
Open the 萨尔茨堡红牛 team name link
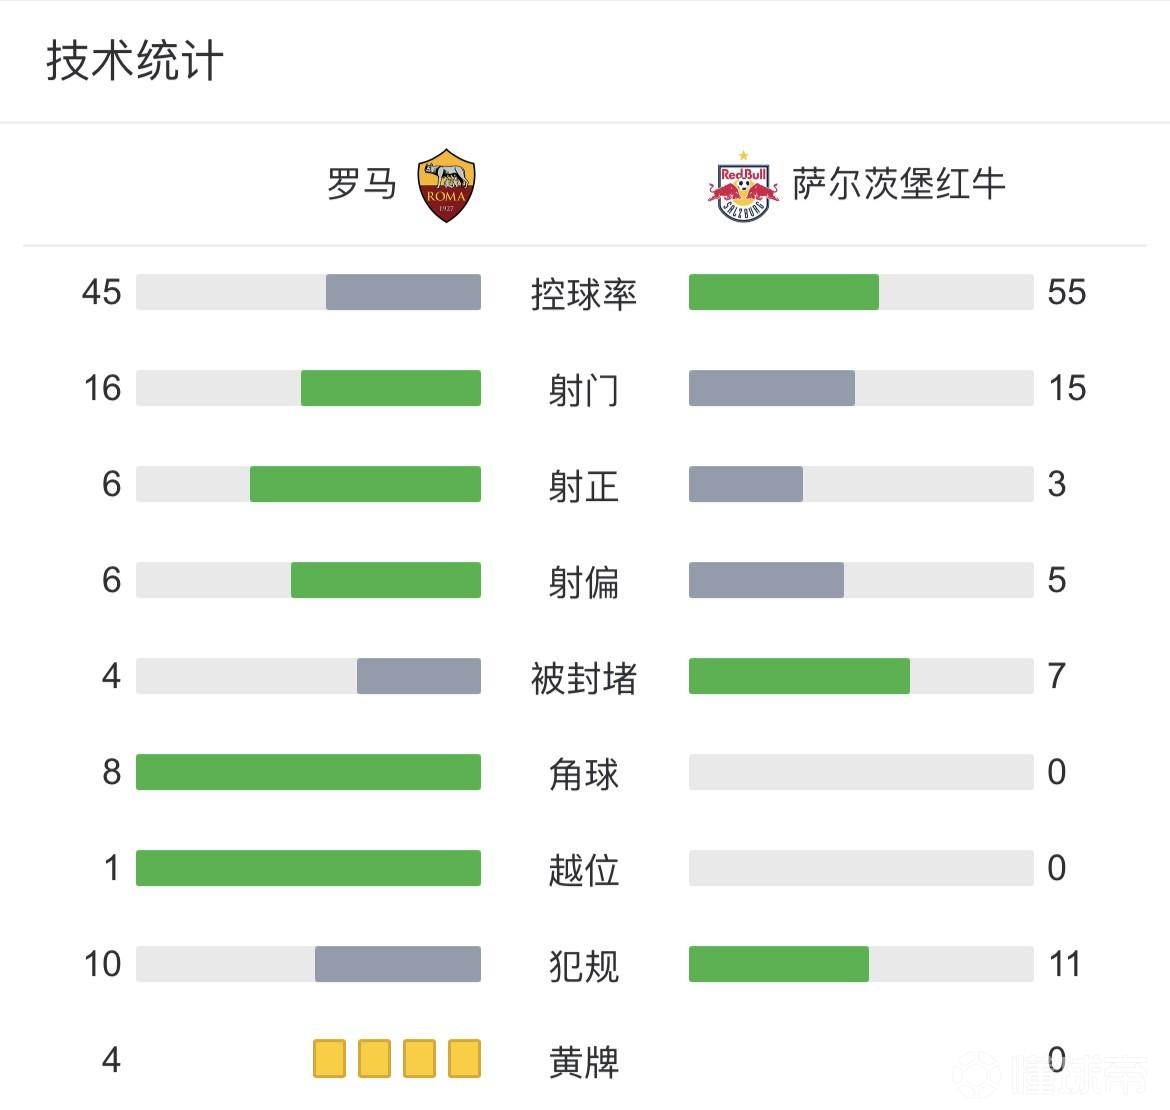point(898,184)
